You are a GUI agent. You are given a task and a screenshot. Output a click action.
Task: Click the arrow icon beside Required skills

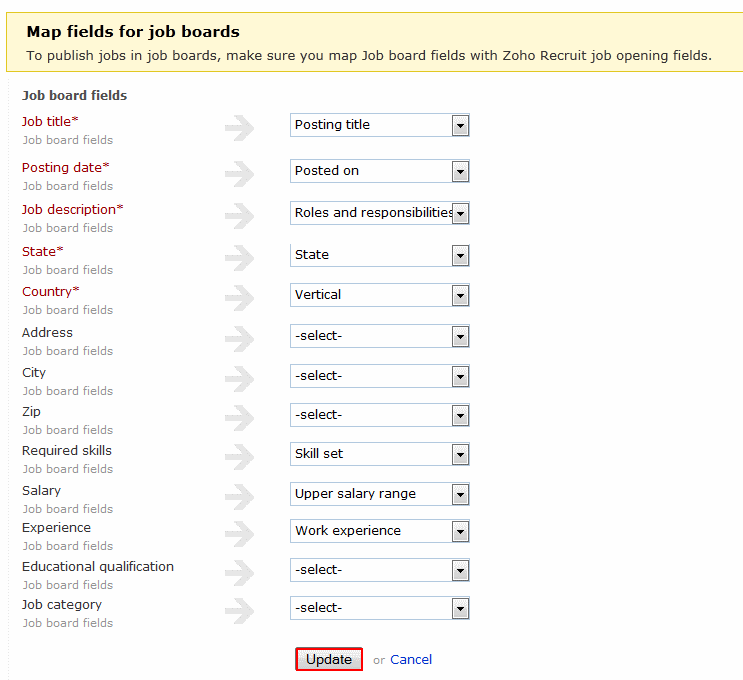240,456
